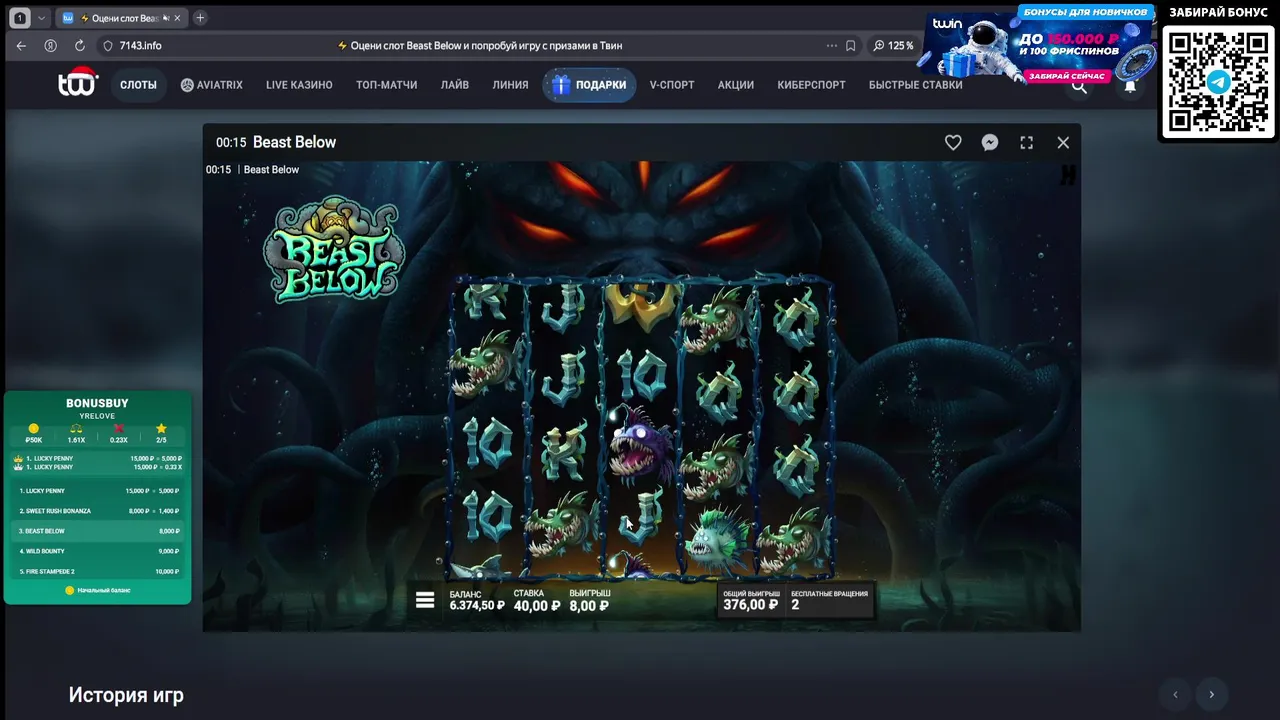Select row 5. FIRE STAMPEDE 2
The width and height of the screenshot is (1280, 720).
pos(98,571)
